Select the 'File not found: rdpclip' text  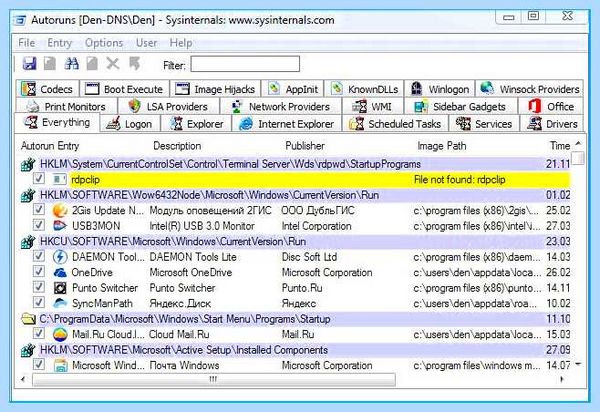click(459, 179)
